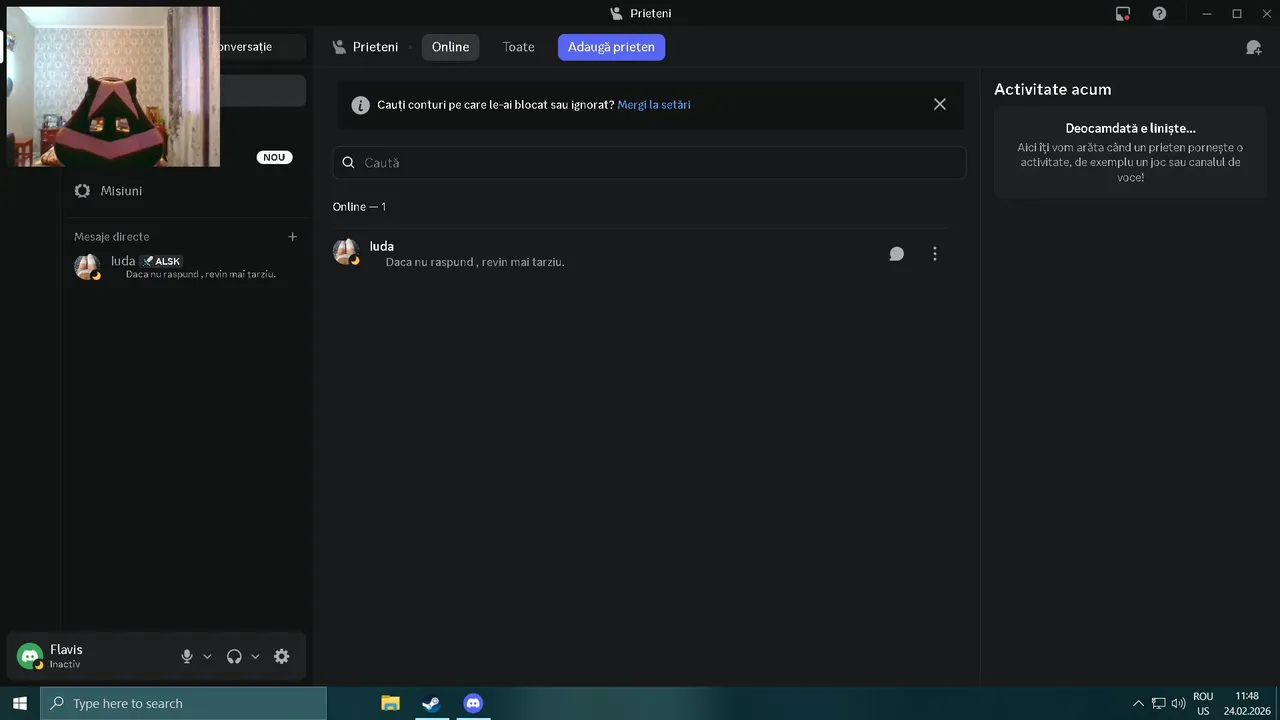The image size is (1280, 720).
Task: Expand headphones output options arrow
Action: pyautogui.click(x=255, y=657)
